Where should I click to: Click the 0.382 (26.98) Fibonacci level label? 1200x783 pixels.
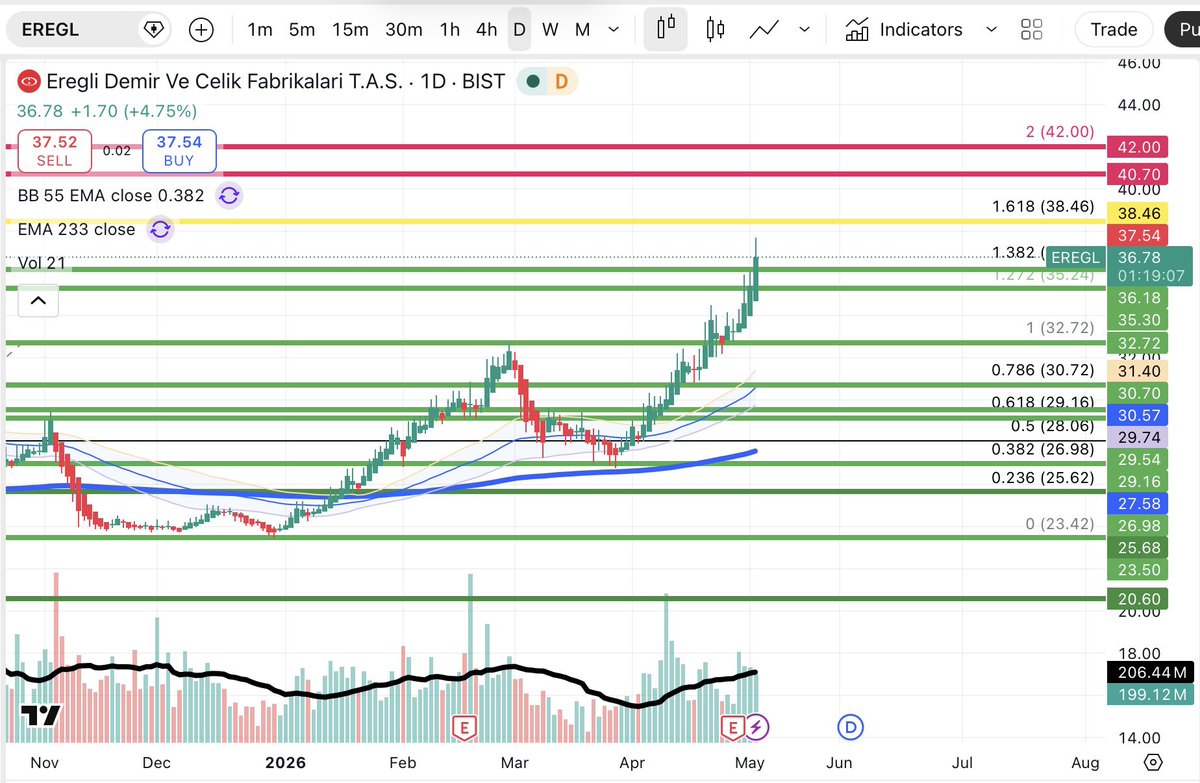point(1044,450)
